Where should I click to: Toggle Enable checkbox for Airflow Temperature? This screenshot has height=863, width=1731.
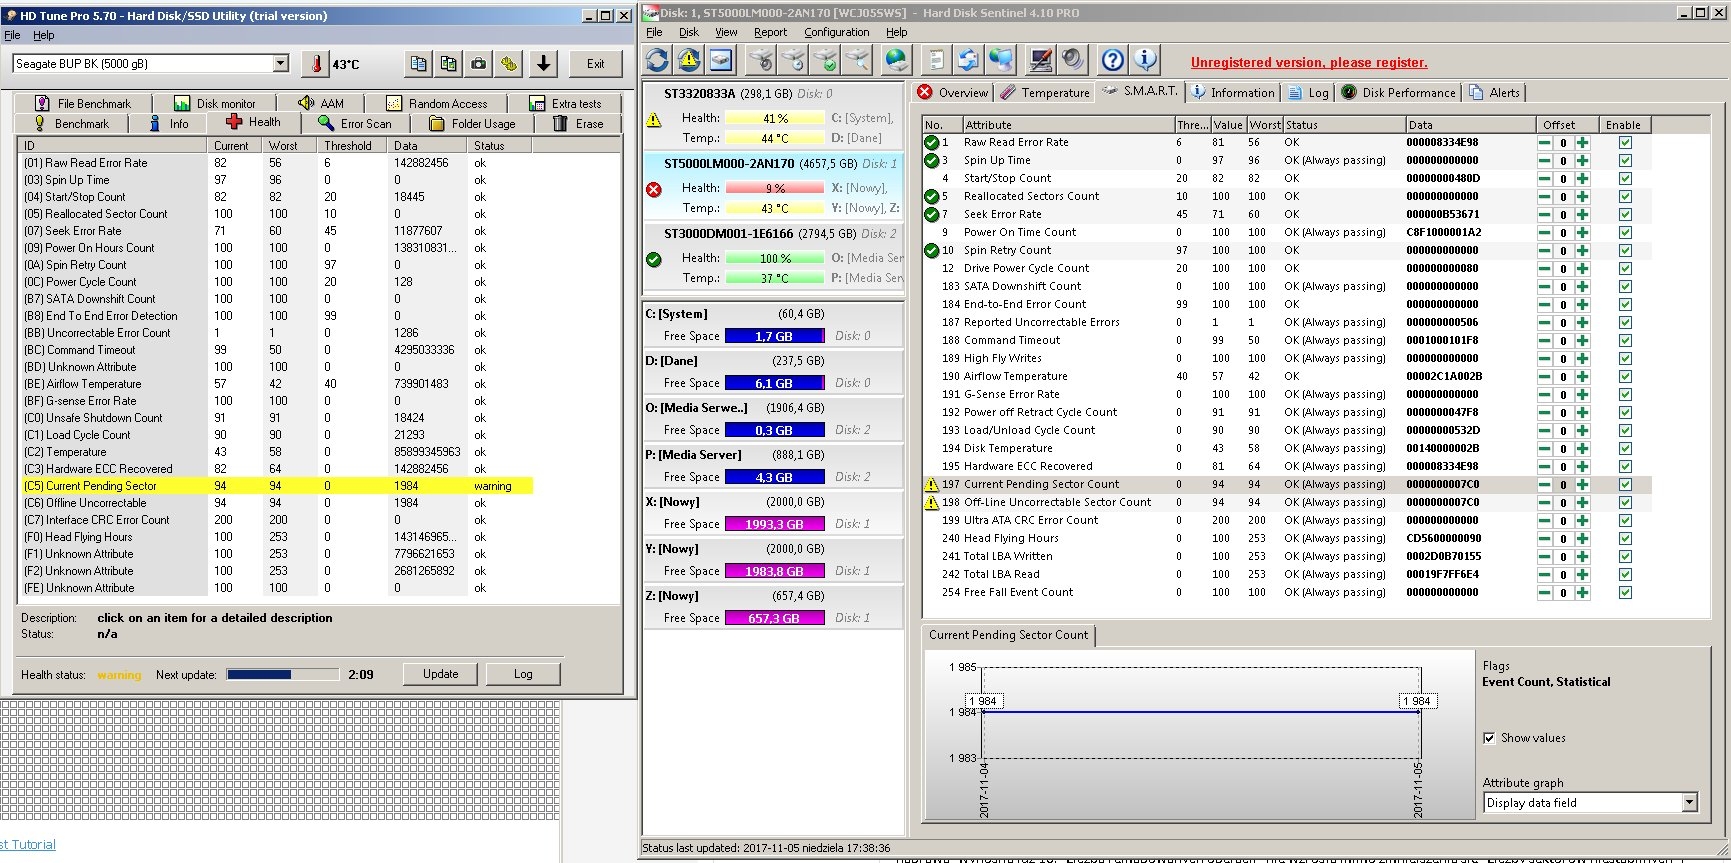pyautogui.click(x=1625, y=376)
